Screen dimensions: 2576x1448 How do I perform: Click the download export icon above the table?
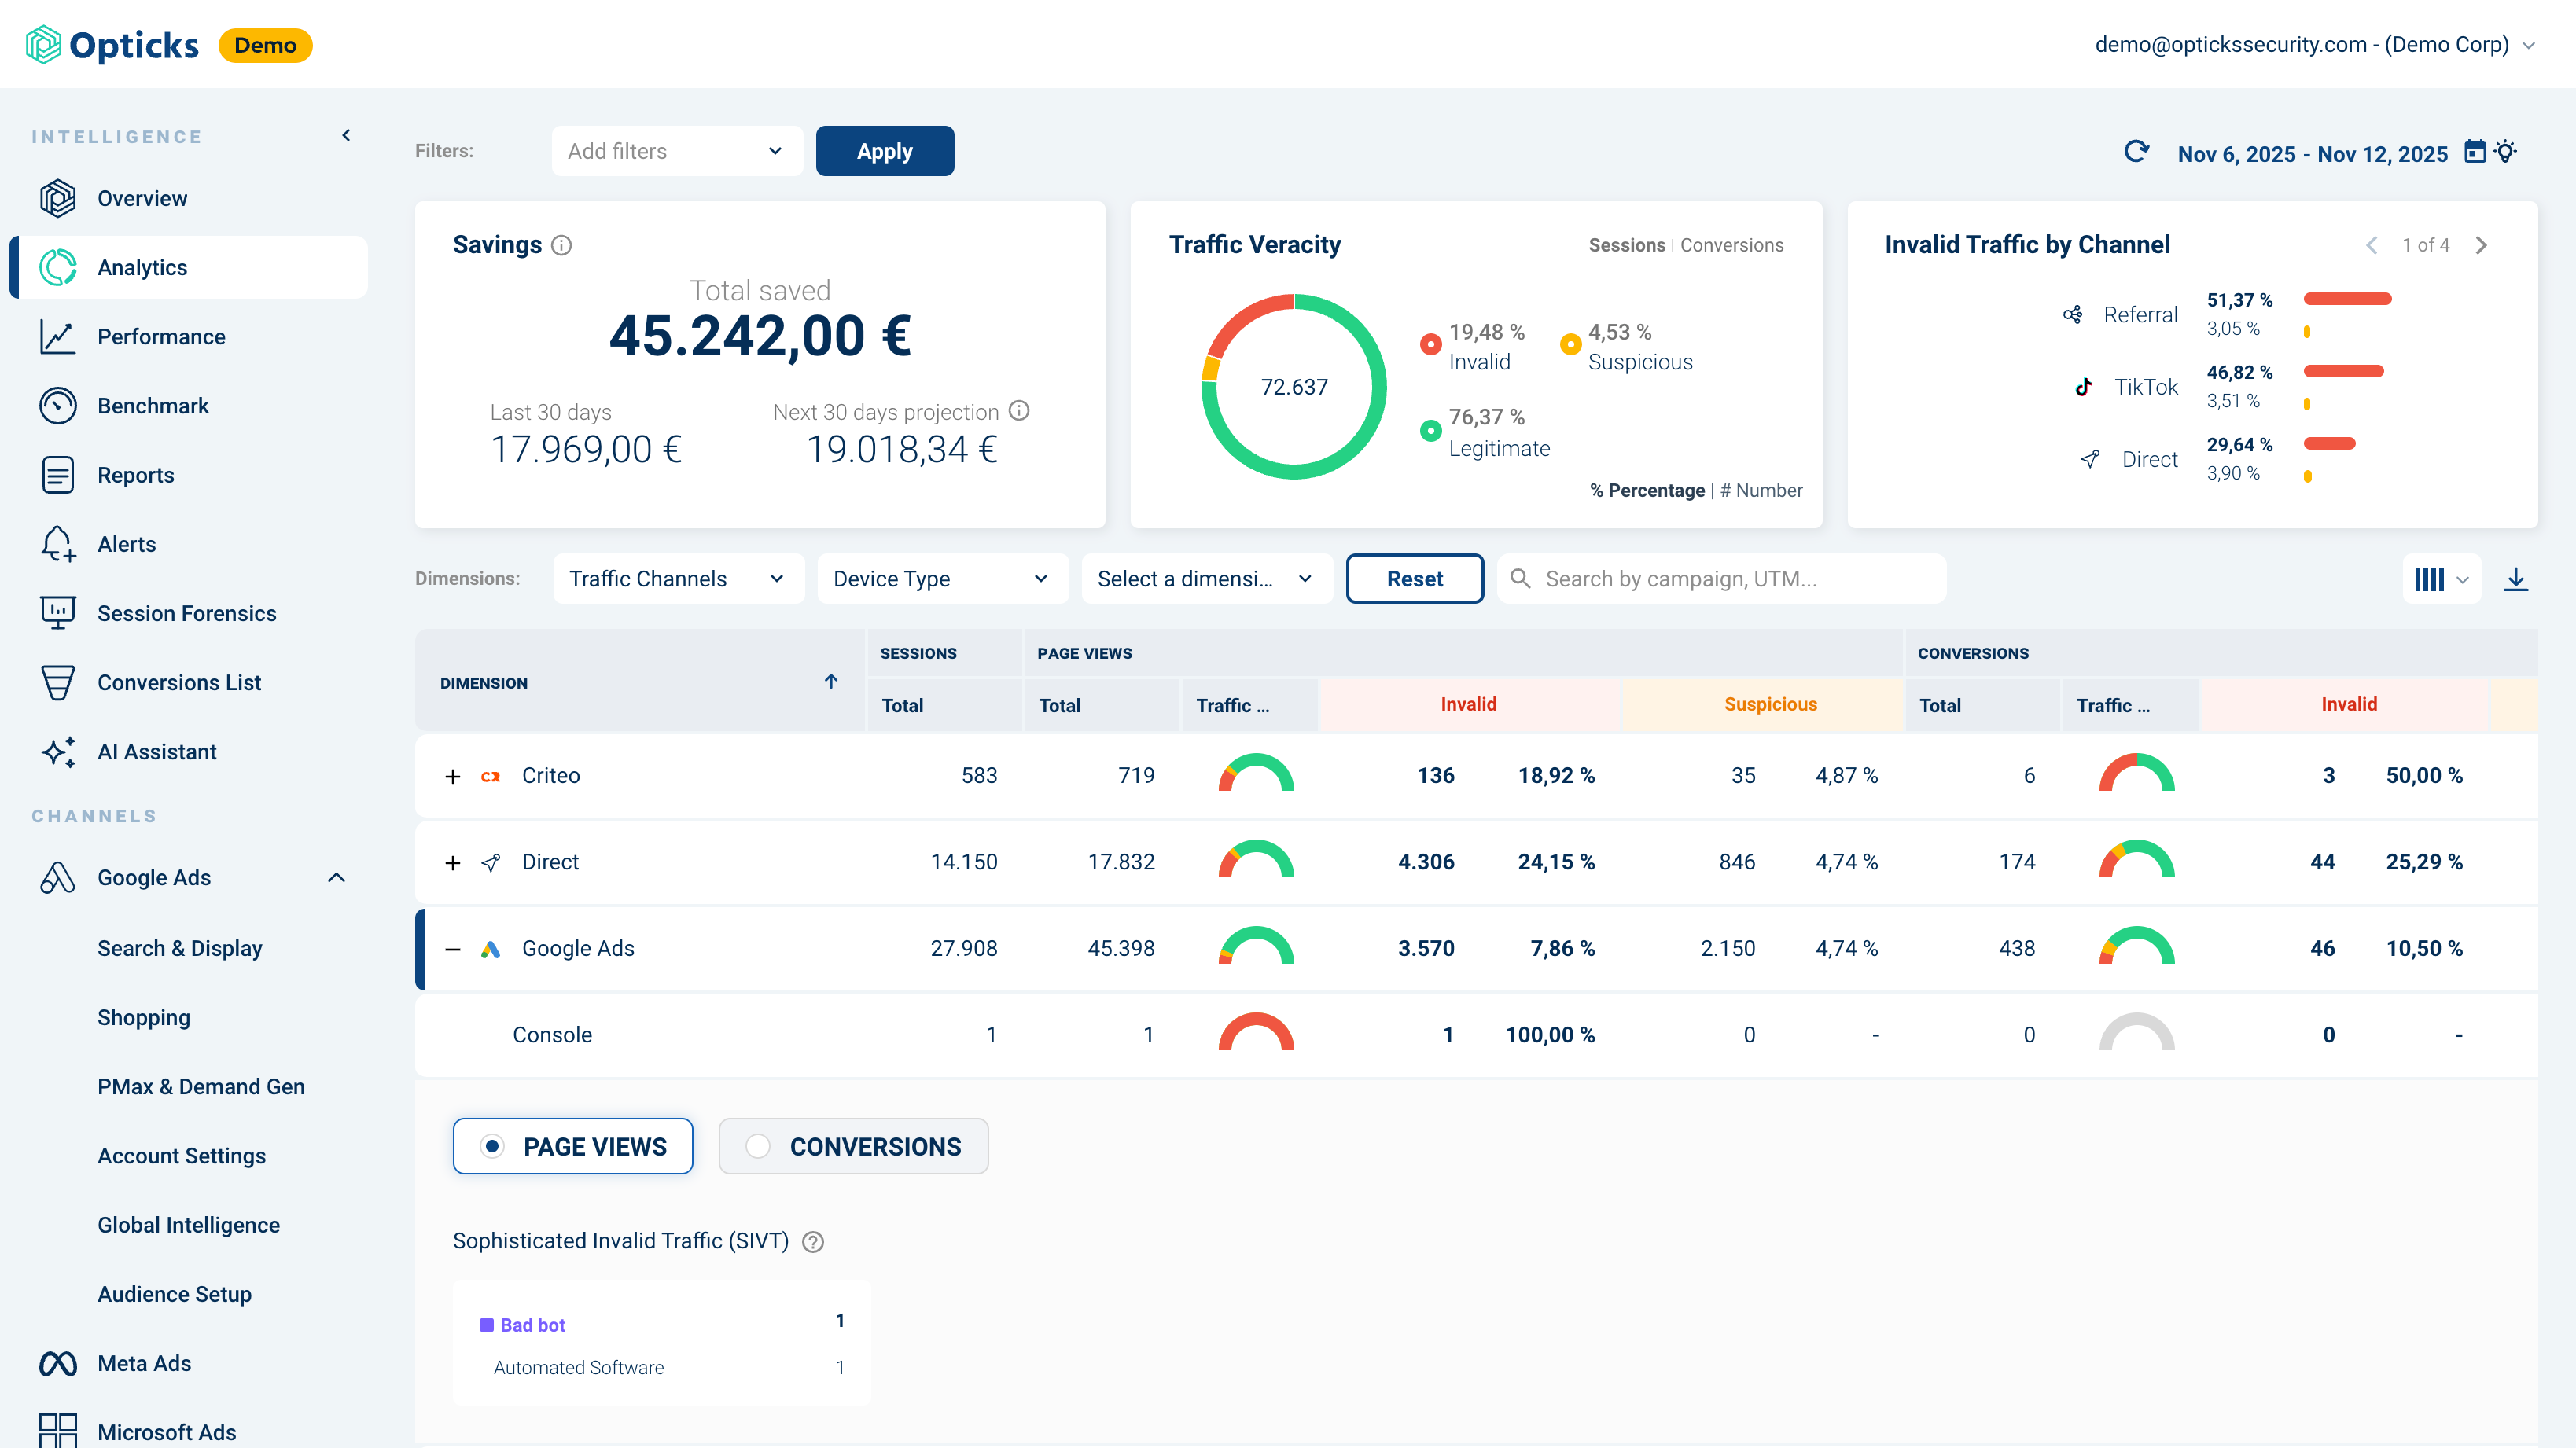(2517, 578)
